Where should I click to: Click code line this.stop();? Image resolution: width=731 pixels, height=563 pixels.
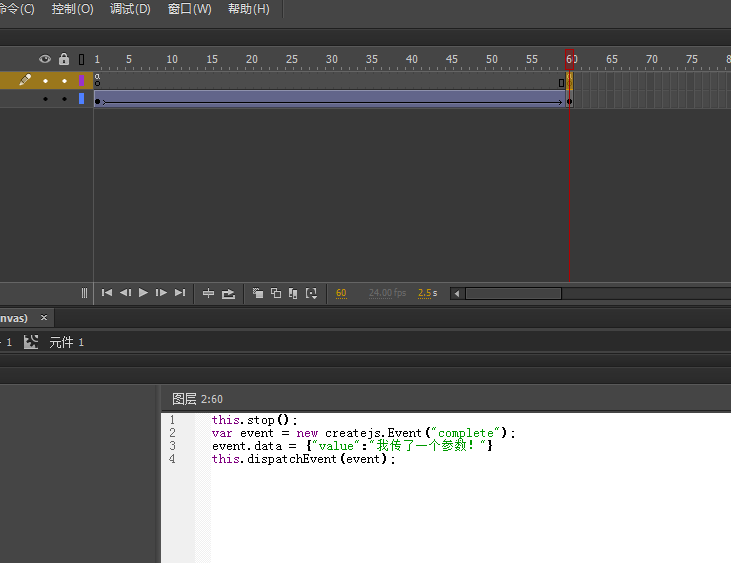point(254,420)
